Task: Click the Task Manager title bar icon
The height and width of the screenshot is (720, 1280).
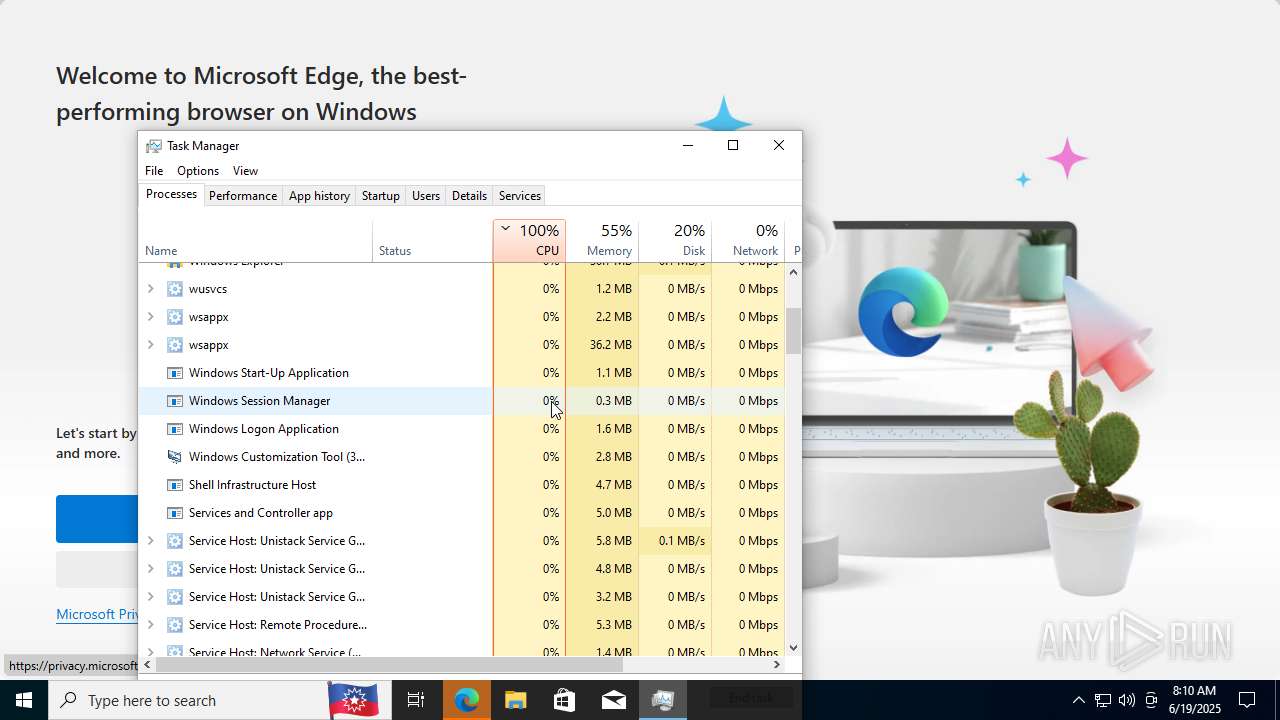Action: coord(153,146)
